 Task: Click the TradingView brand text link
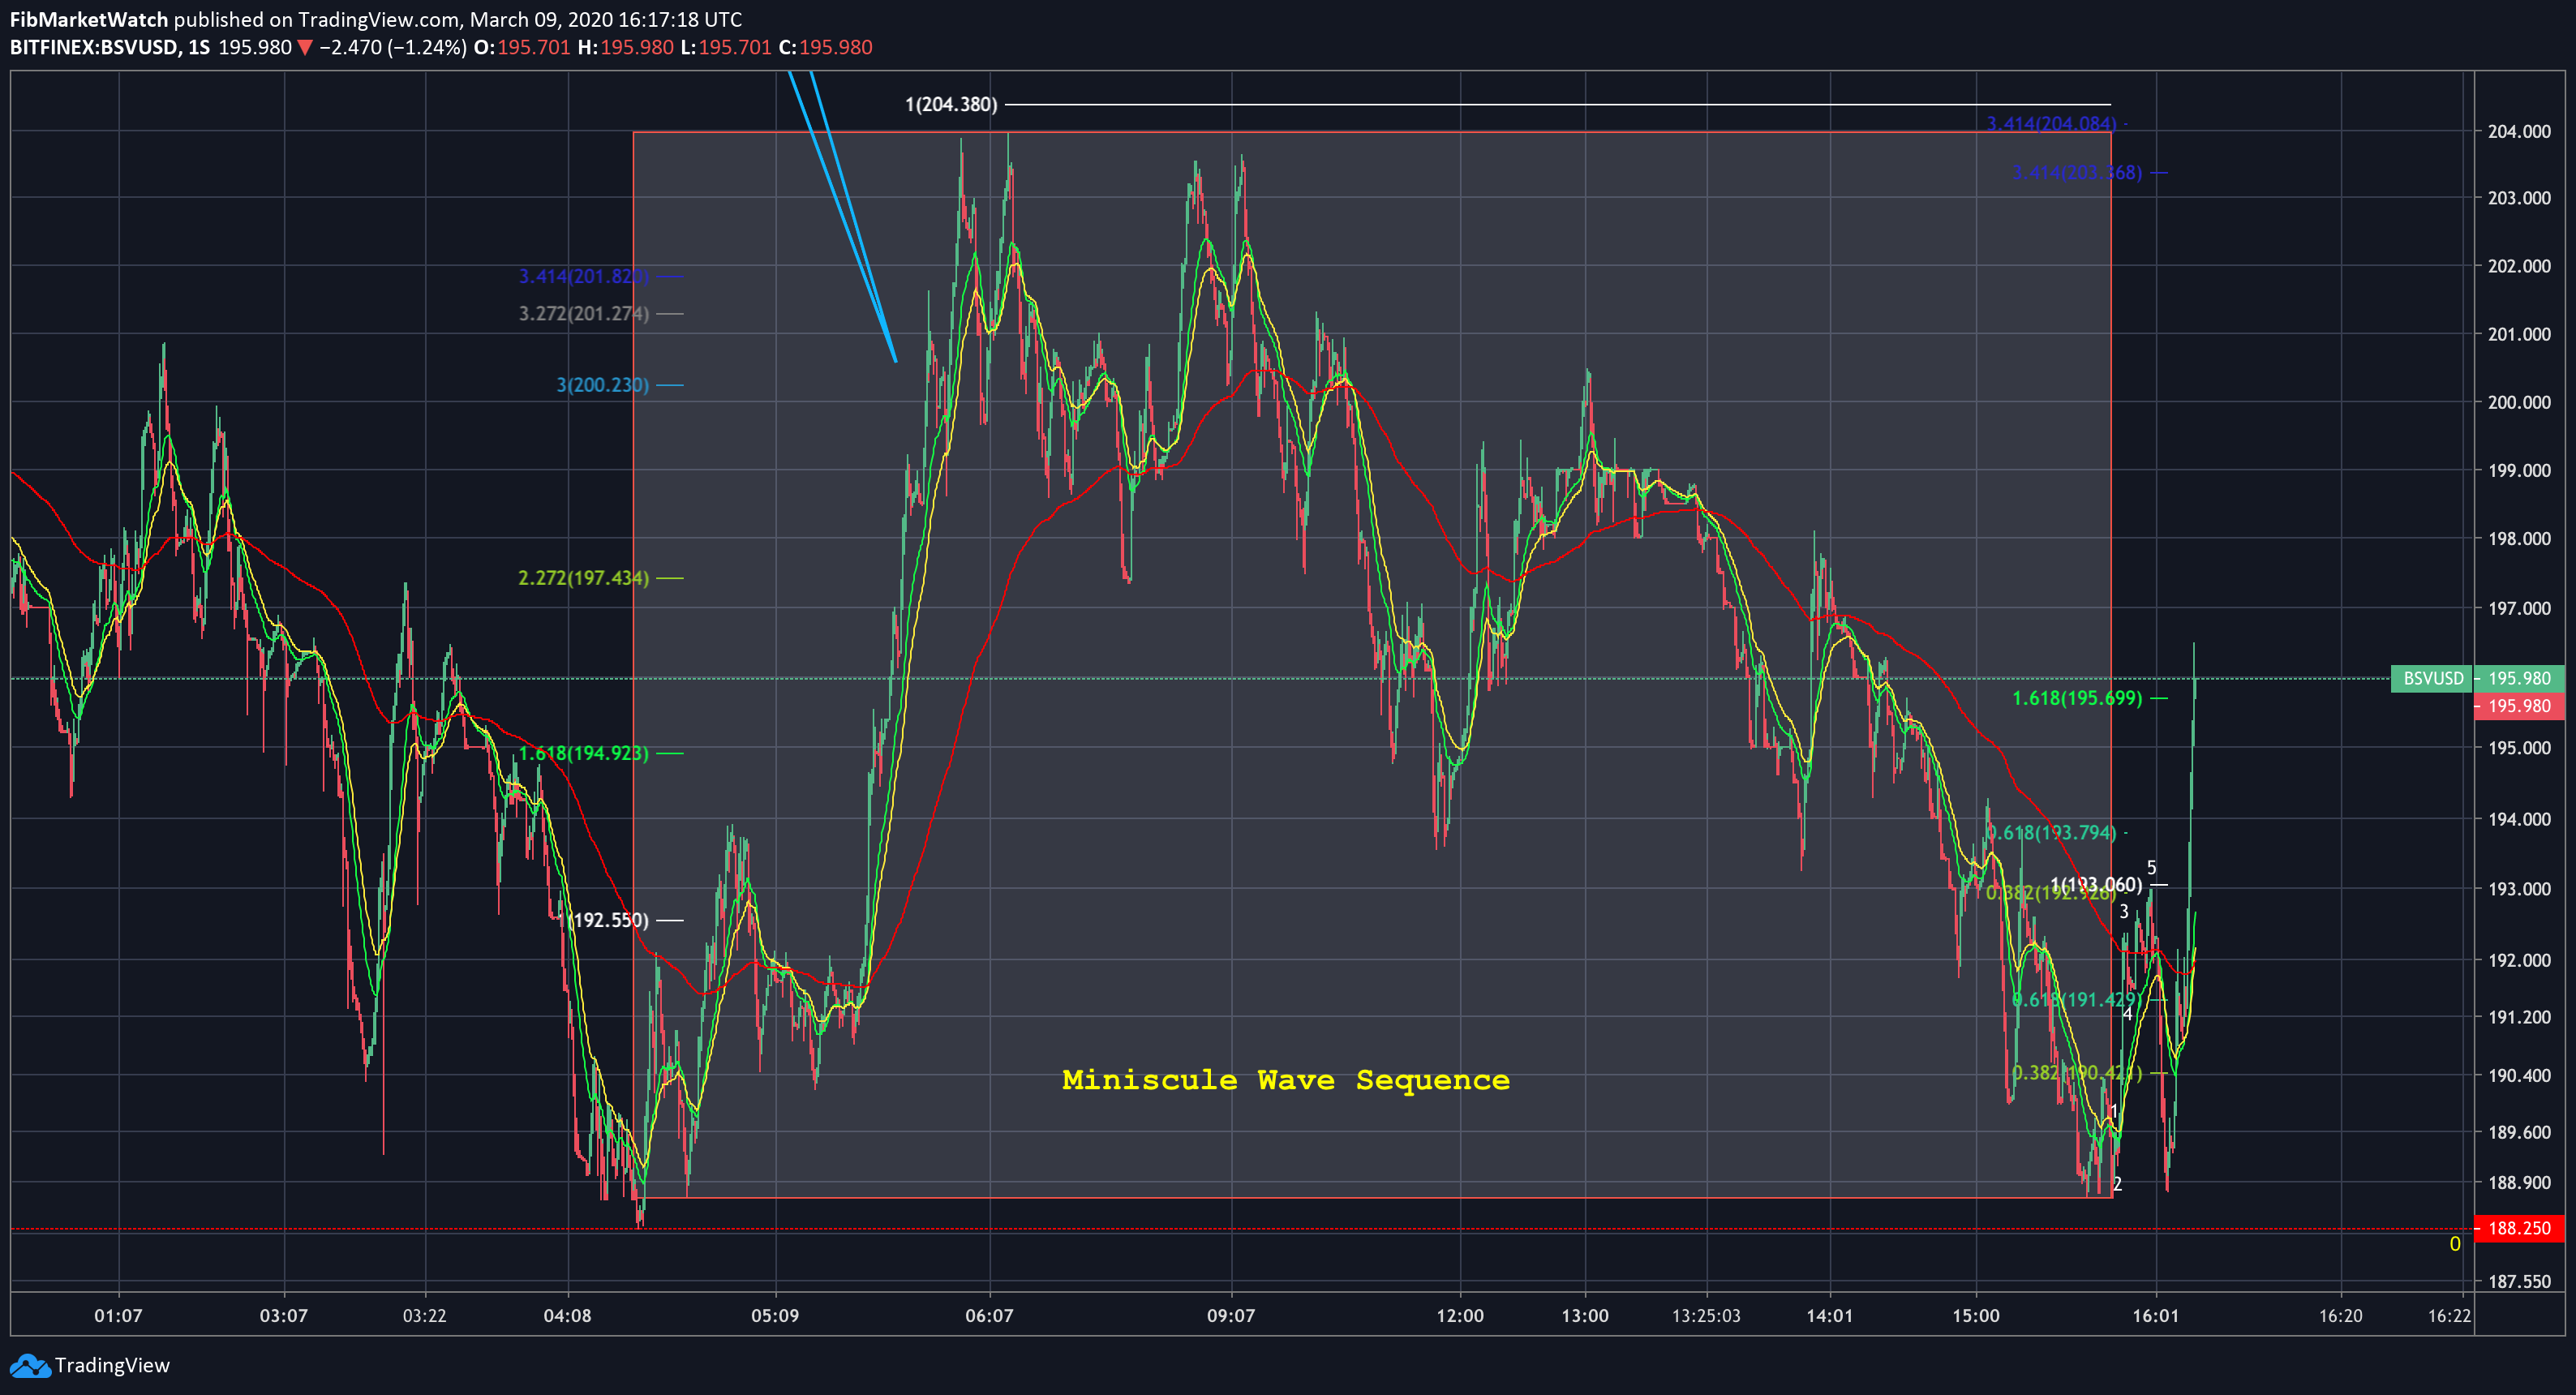tap(112, 1365)
